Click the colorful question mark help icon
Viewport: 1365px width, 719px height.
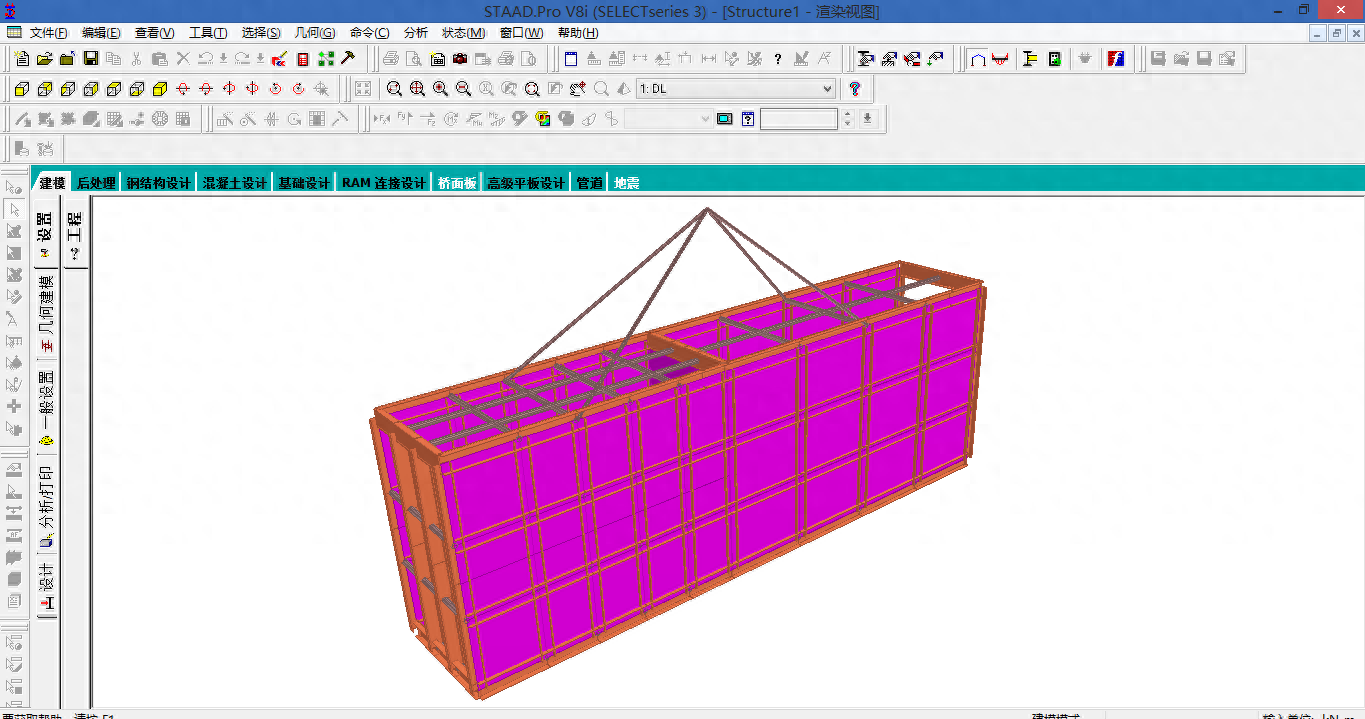coord(854,89)
